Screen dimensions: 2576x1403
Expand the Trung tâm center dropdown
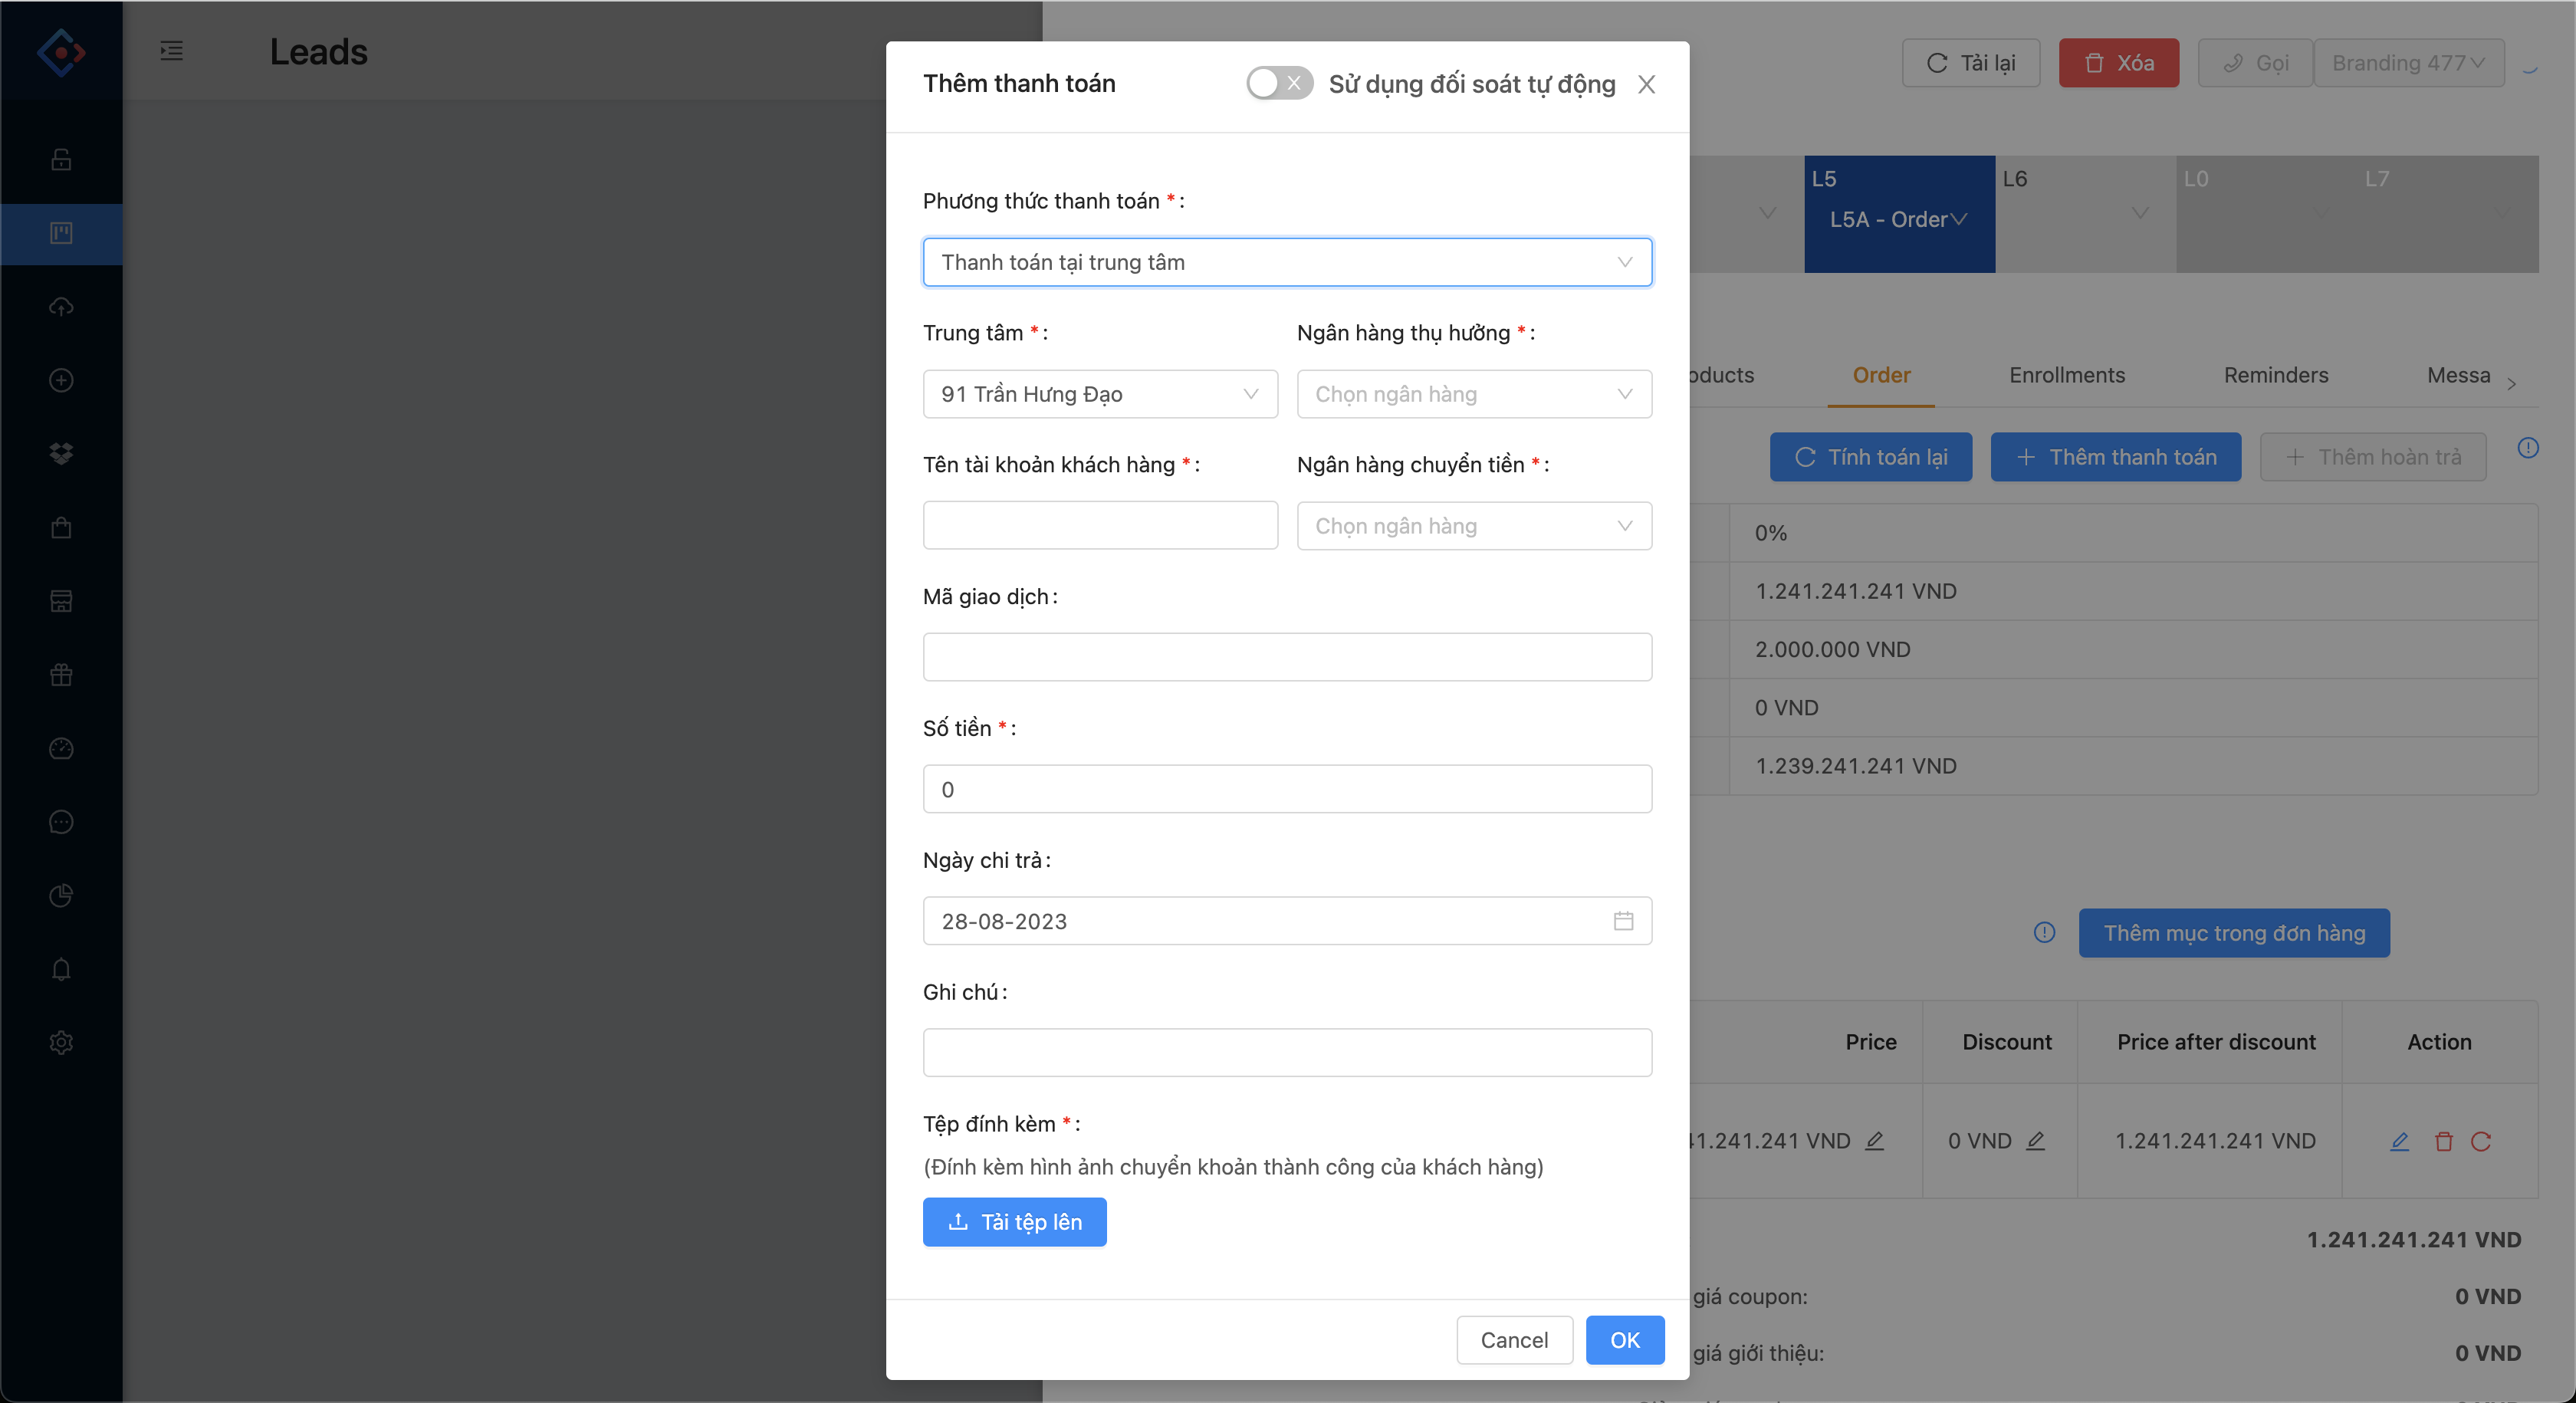(x=1099, y=394)
